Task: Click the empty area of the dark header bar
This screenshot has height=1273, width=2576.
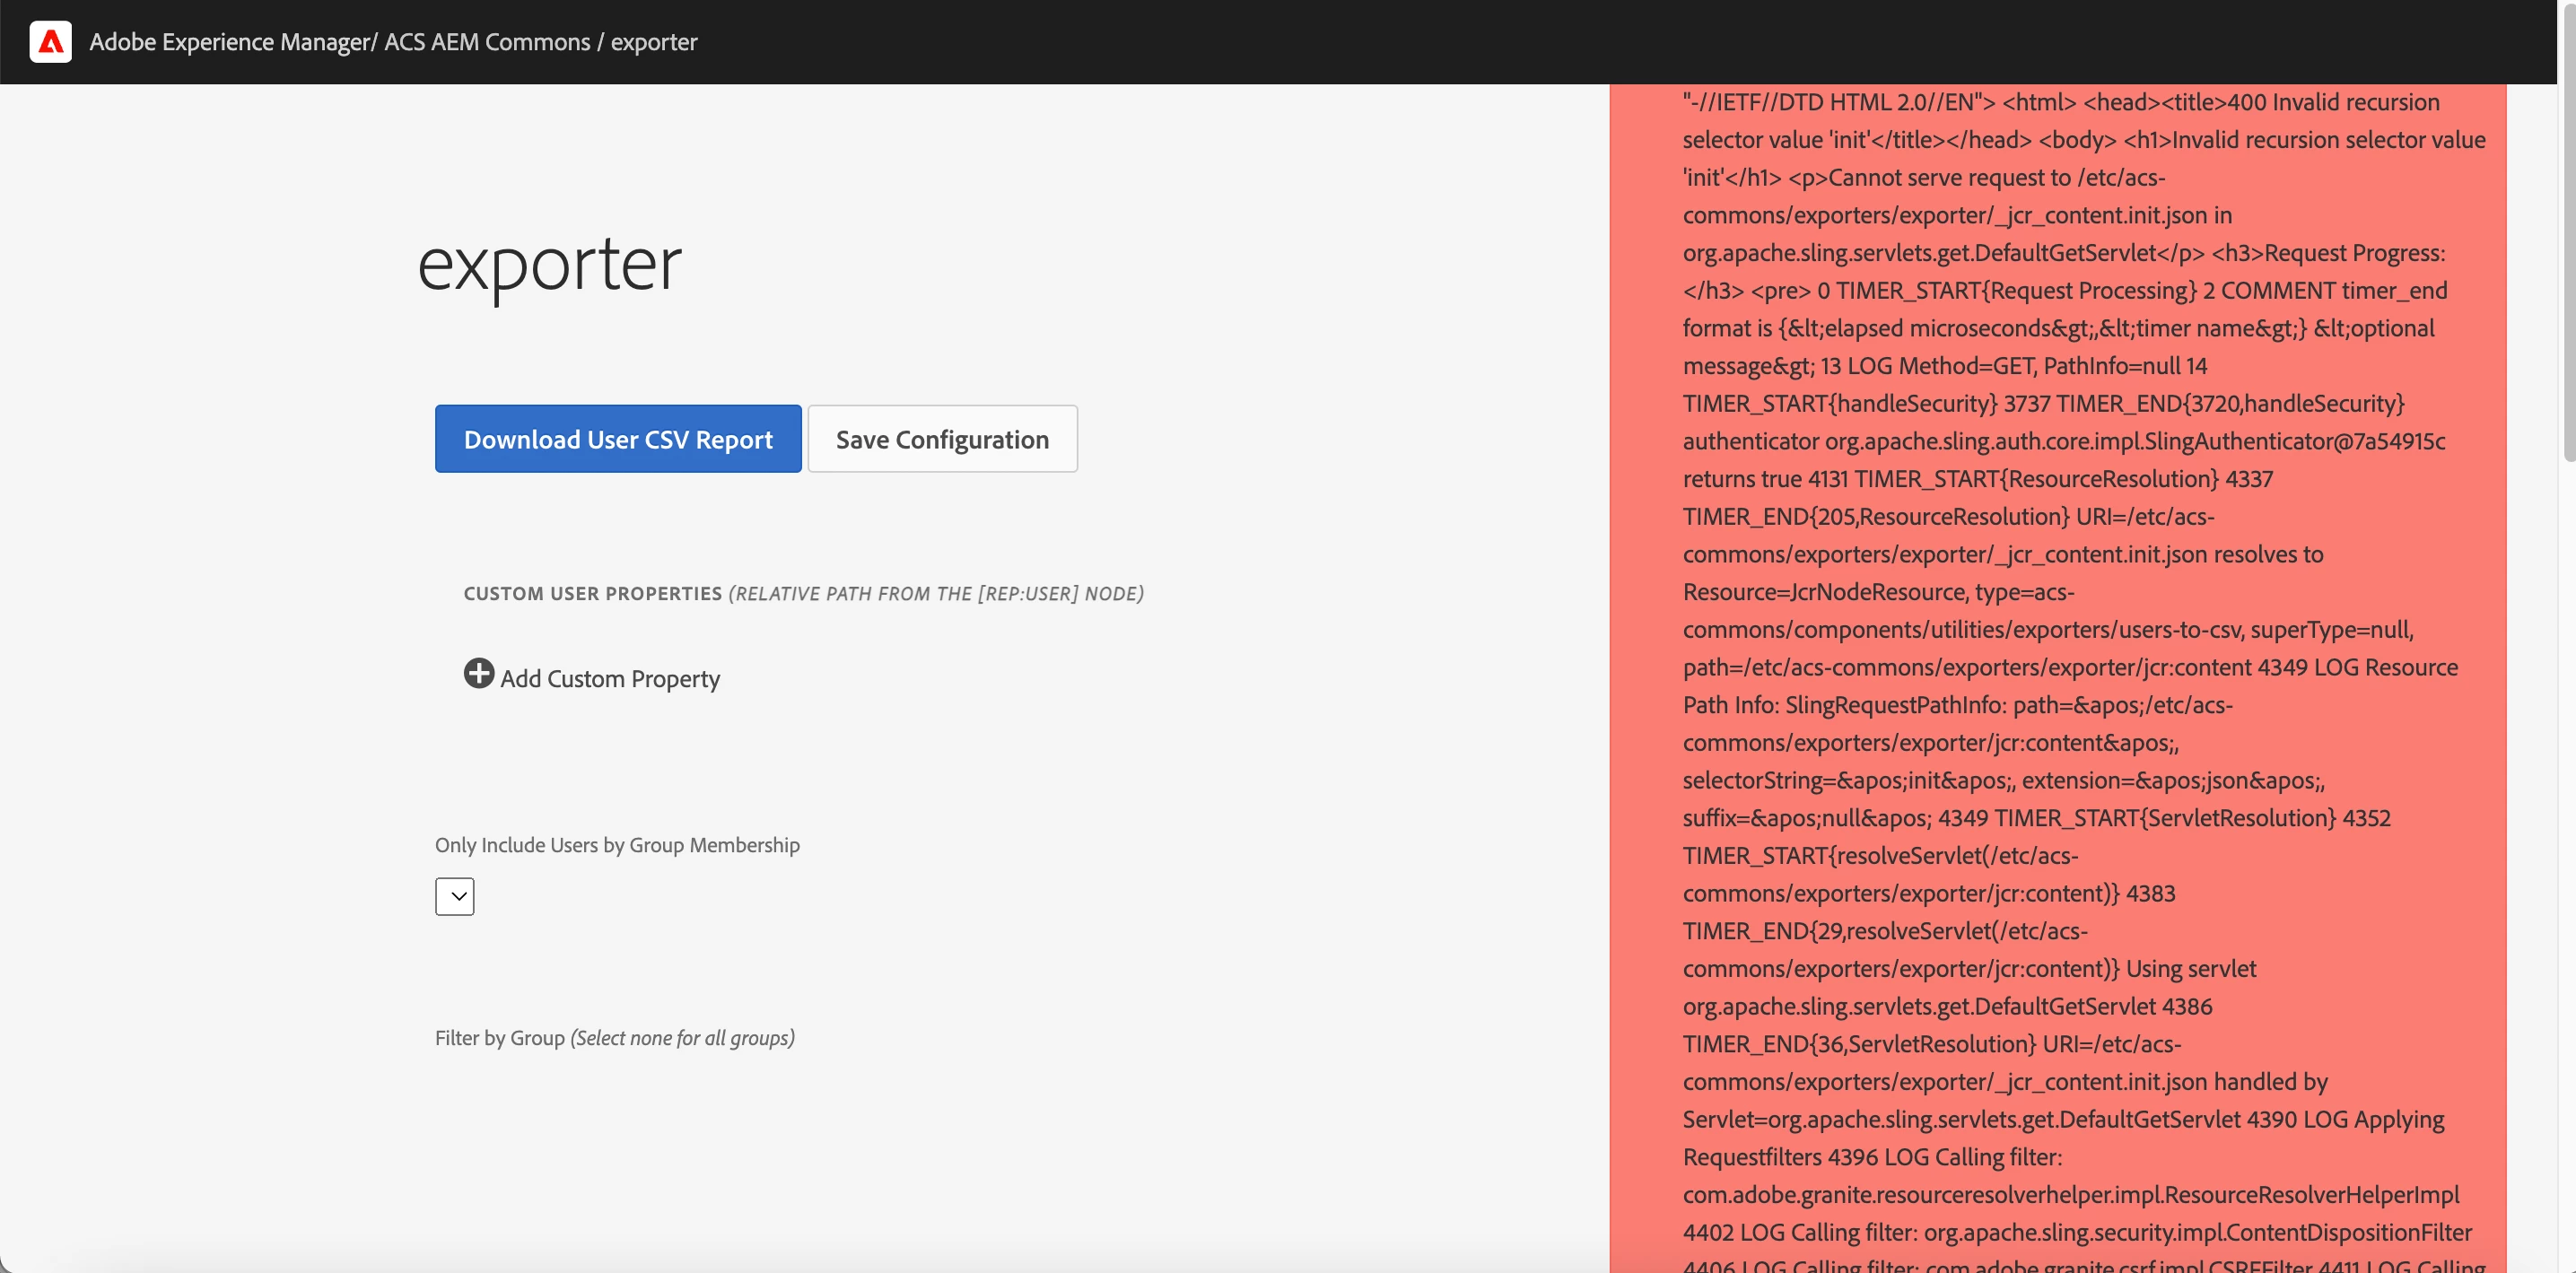Action: point(1500,42)
